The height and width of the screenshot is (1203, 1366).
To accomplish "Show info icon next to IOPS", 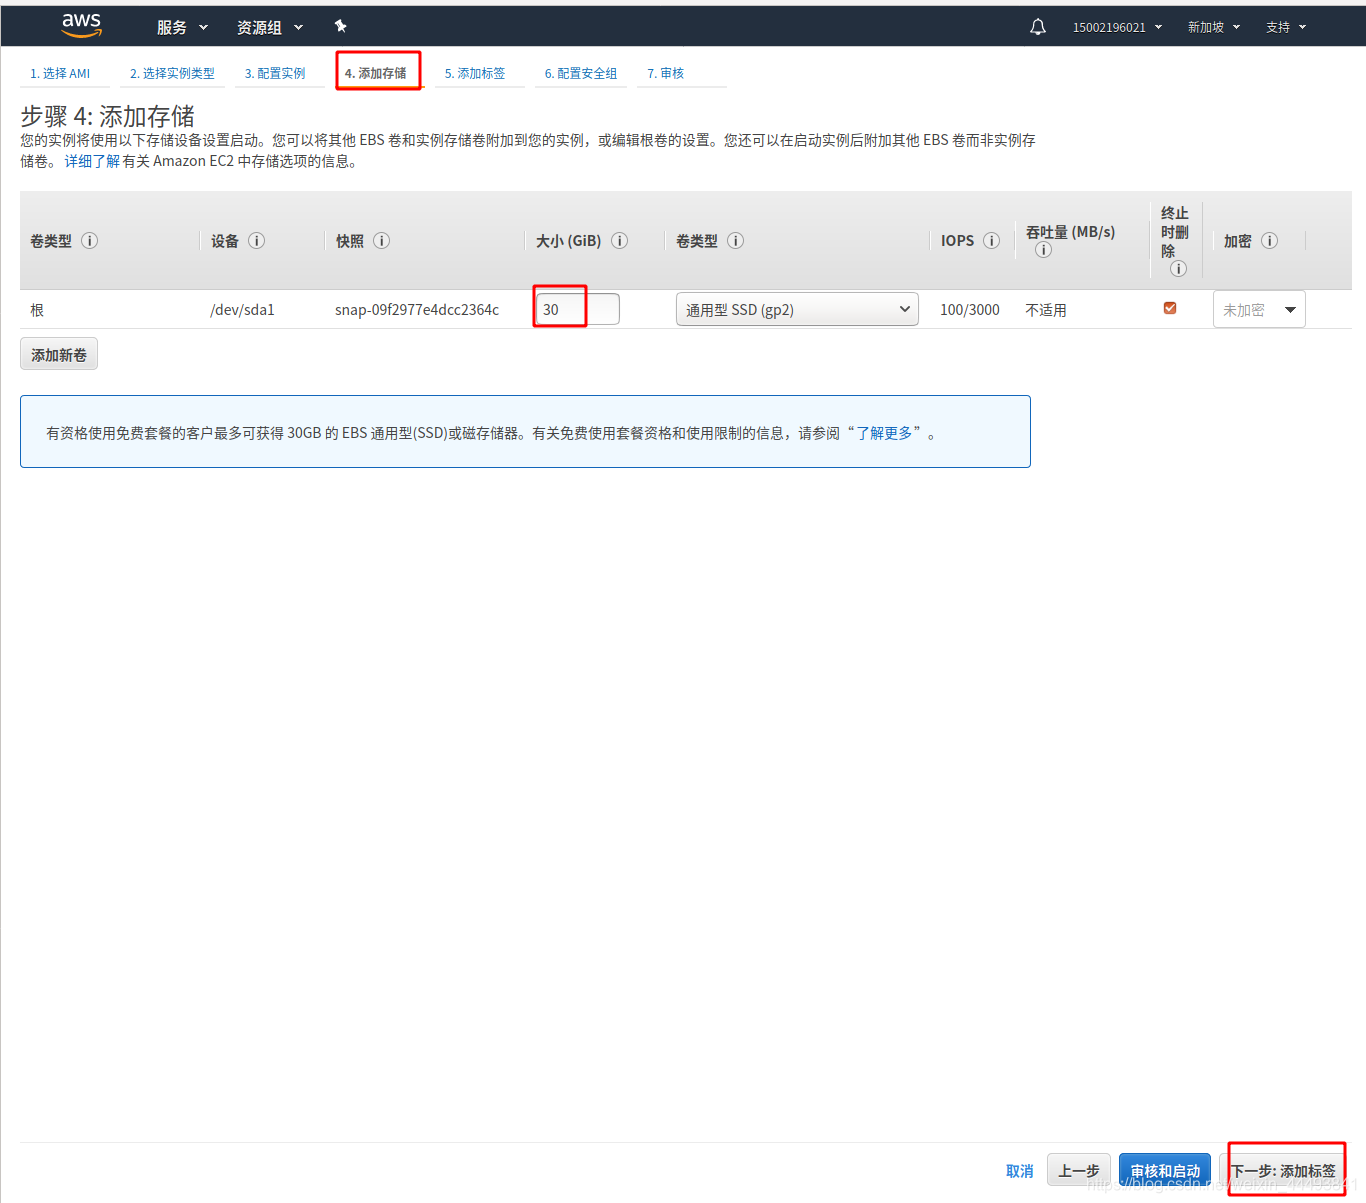I will [992, 241].
